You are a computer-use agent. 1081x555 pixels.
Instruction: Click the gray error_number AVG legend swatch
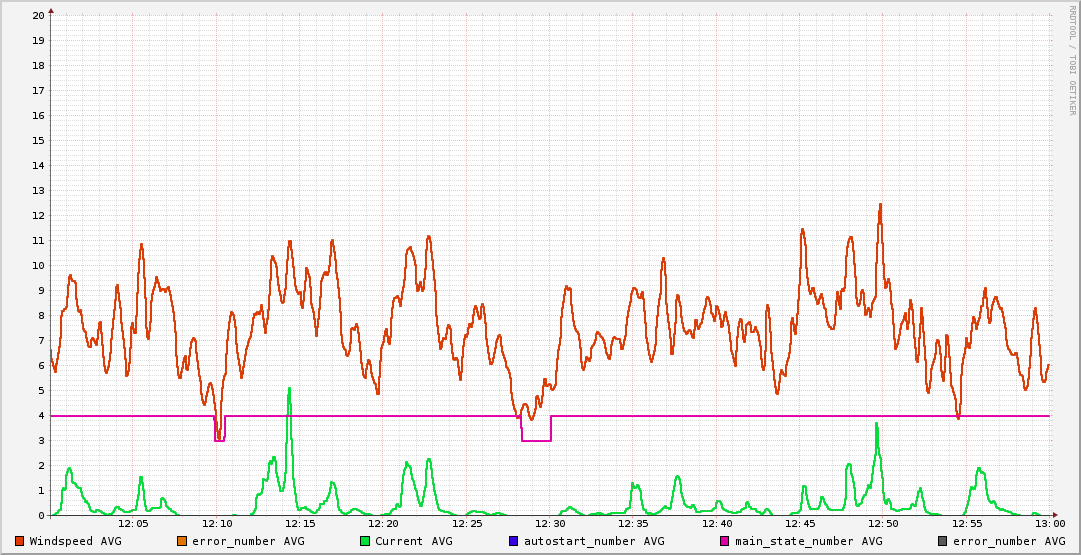942,541
